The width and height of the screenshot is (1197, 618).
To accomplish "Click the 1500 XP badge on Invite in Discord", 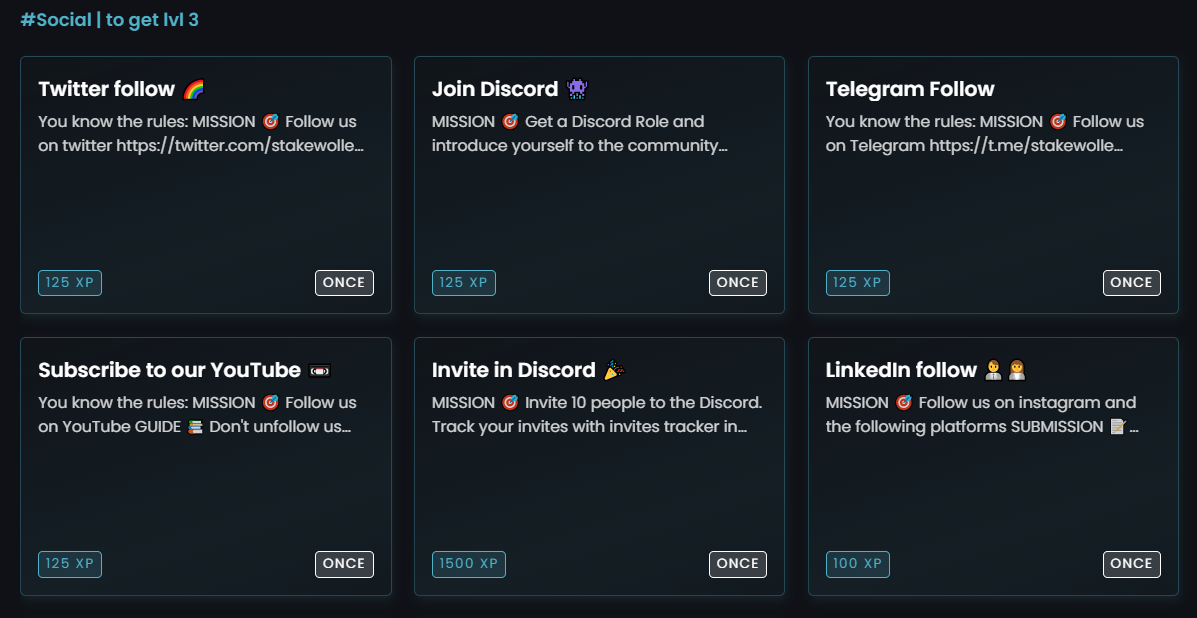I will tap(469, 564).
